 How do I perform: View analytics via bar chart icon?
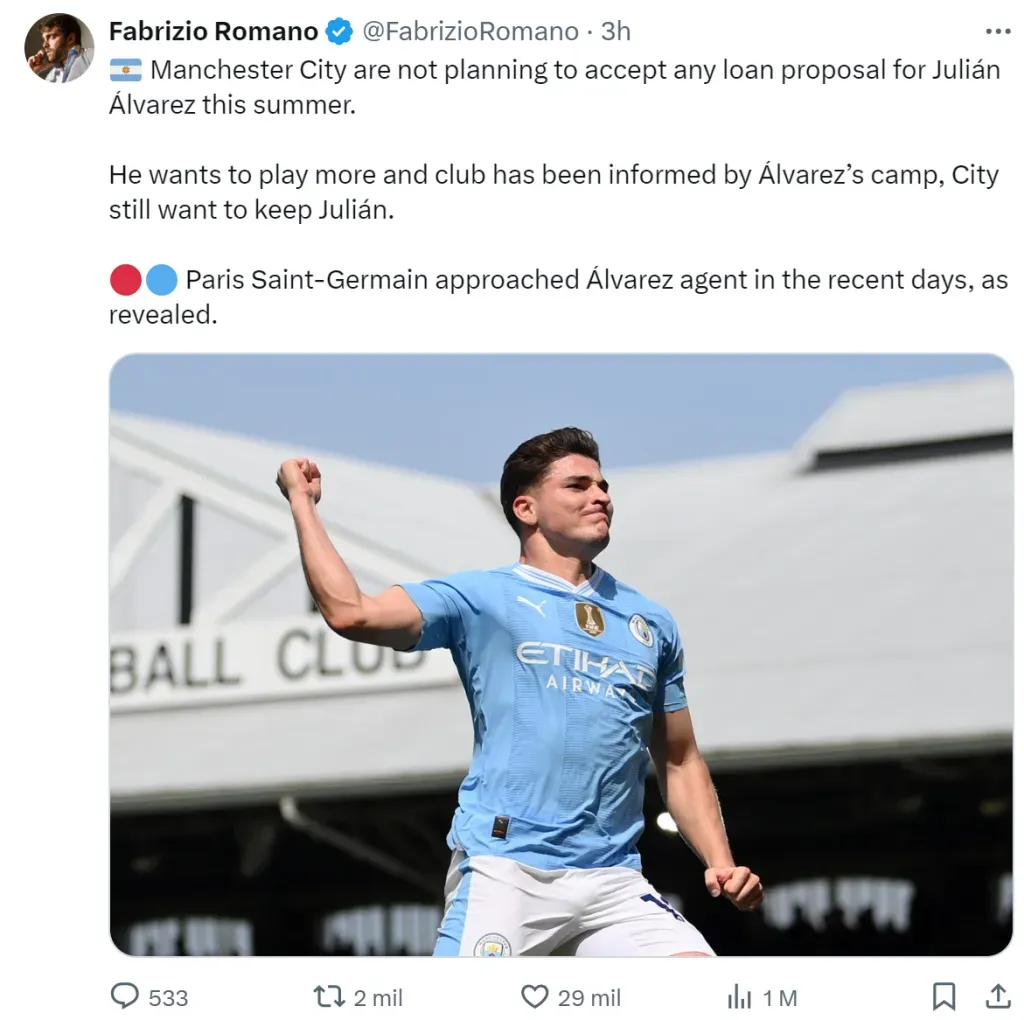tap(739, 997)
